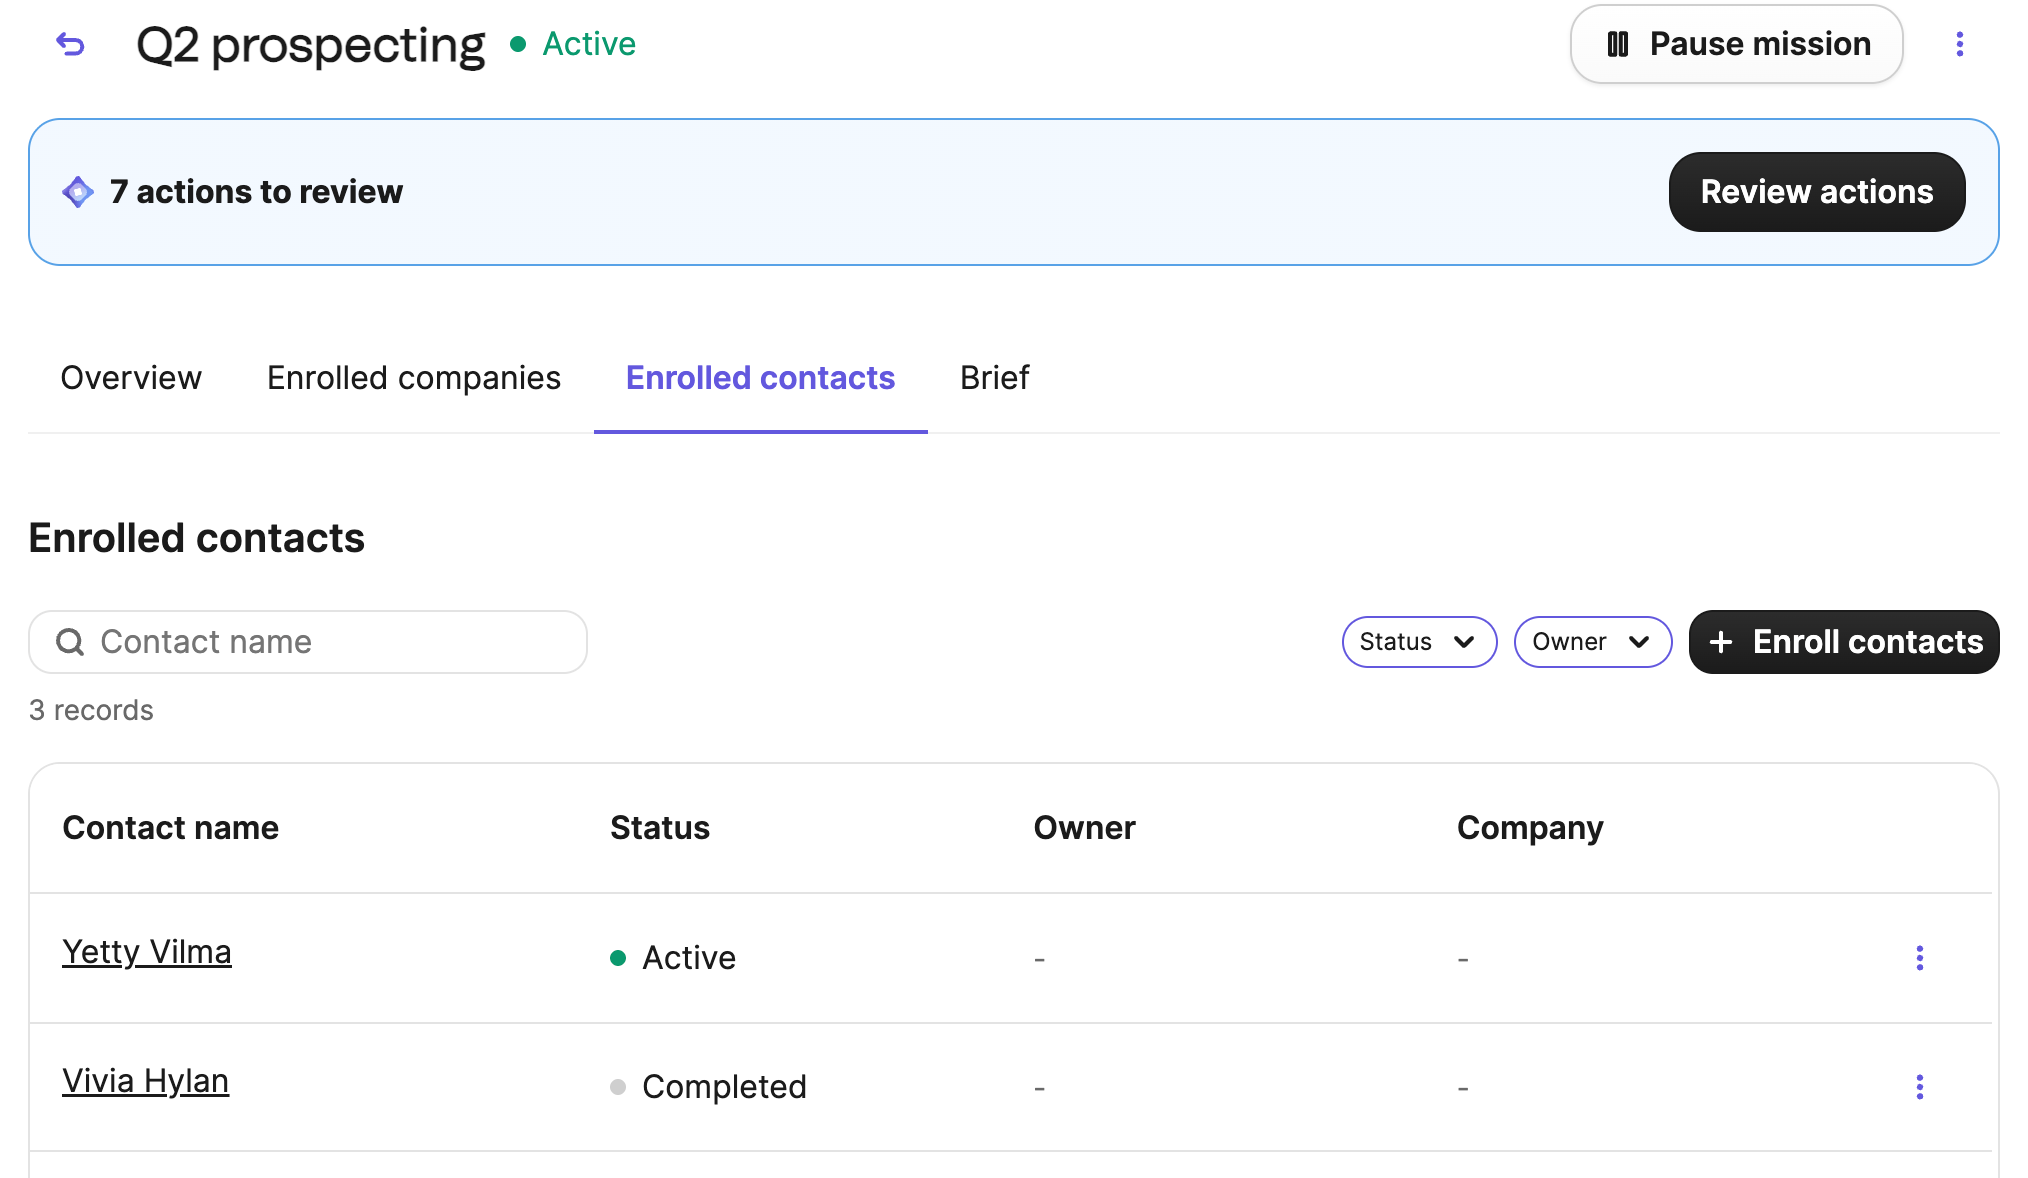Open row menu for Vivia Hylan
This screenshot has width=2028, height=1178.
(1919, 1086)
